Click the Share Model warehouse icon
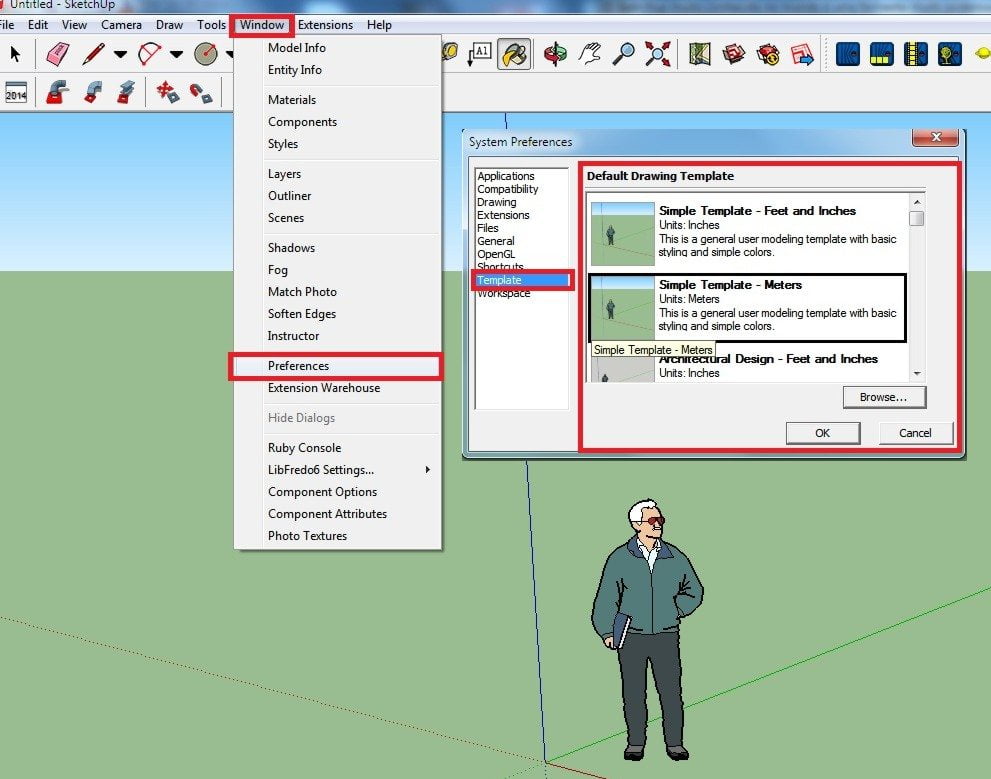Viewport: 991px width, 779px height. (x=768, y=54)
